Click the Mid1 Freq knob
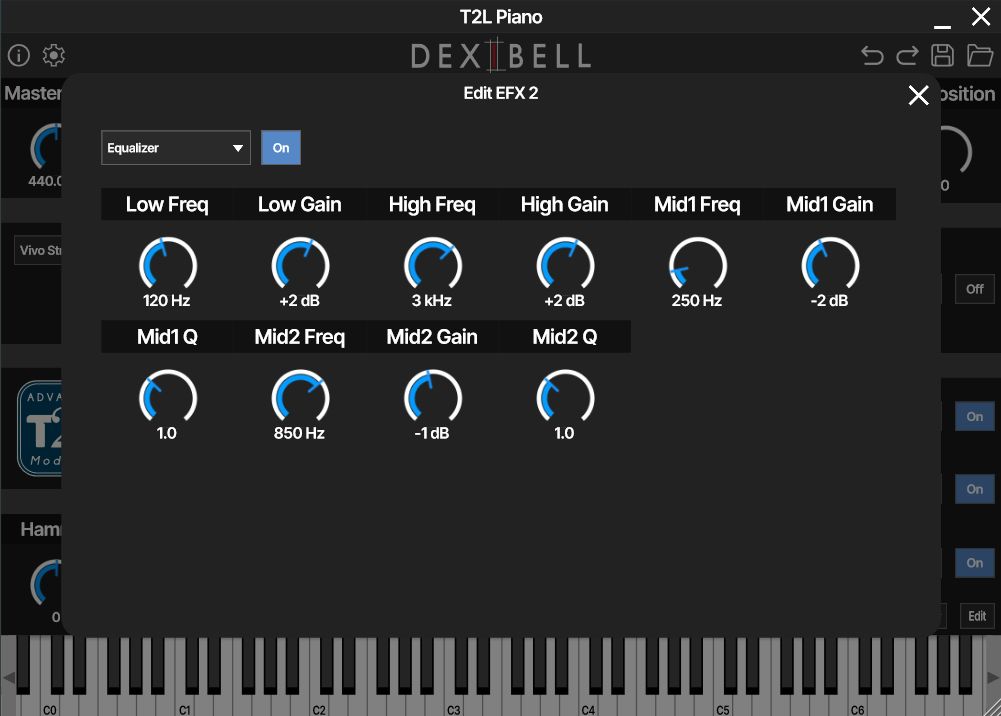The image size is (1001, 716). coord(698,265)
